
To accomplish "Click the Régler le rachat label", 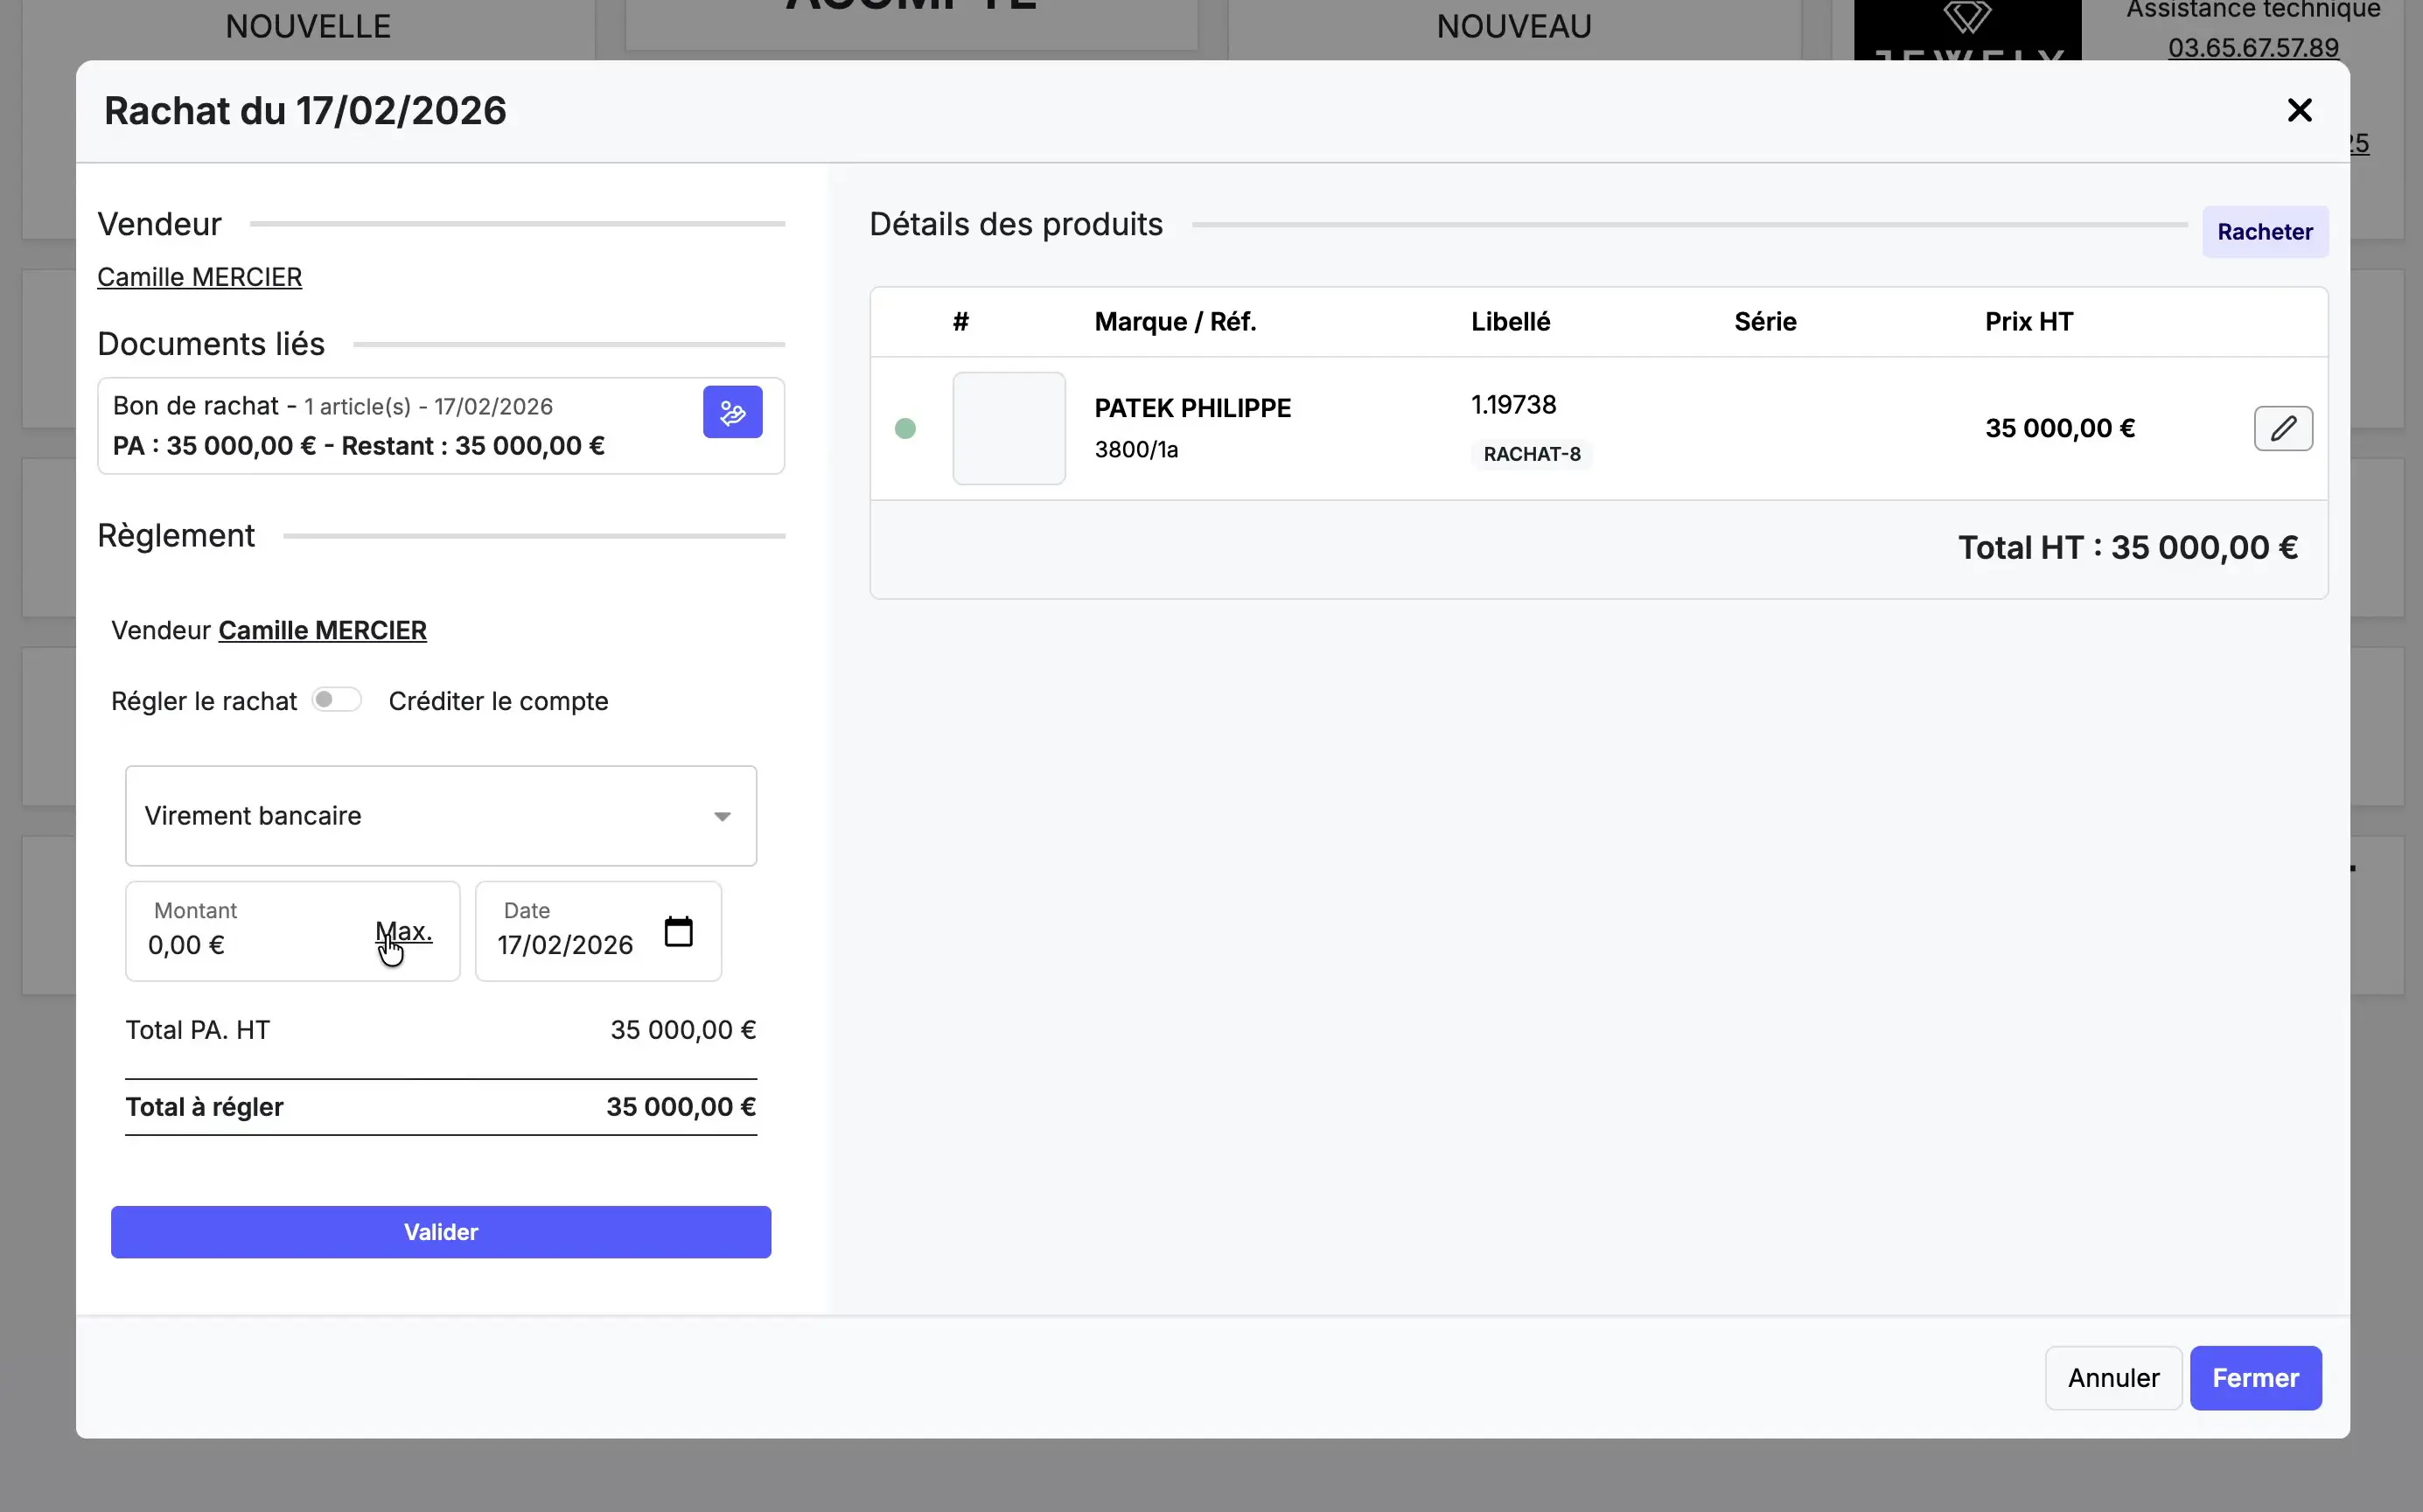I will [204, 701].
